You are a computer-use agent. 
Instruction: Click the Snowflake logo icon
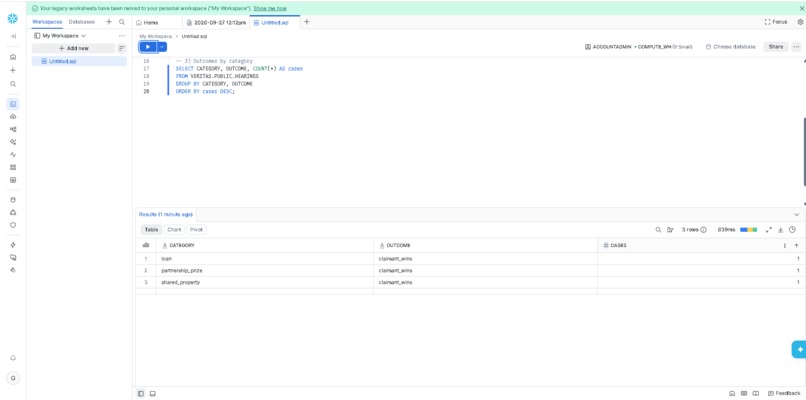click(x=13, y=19)
